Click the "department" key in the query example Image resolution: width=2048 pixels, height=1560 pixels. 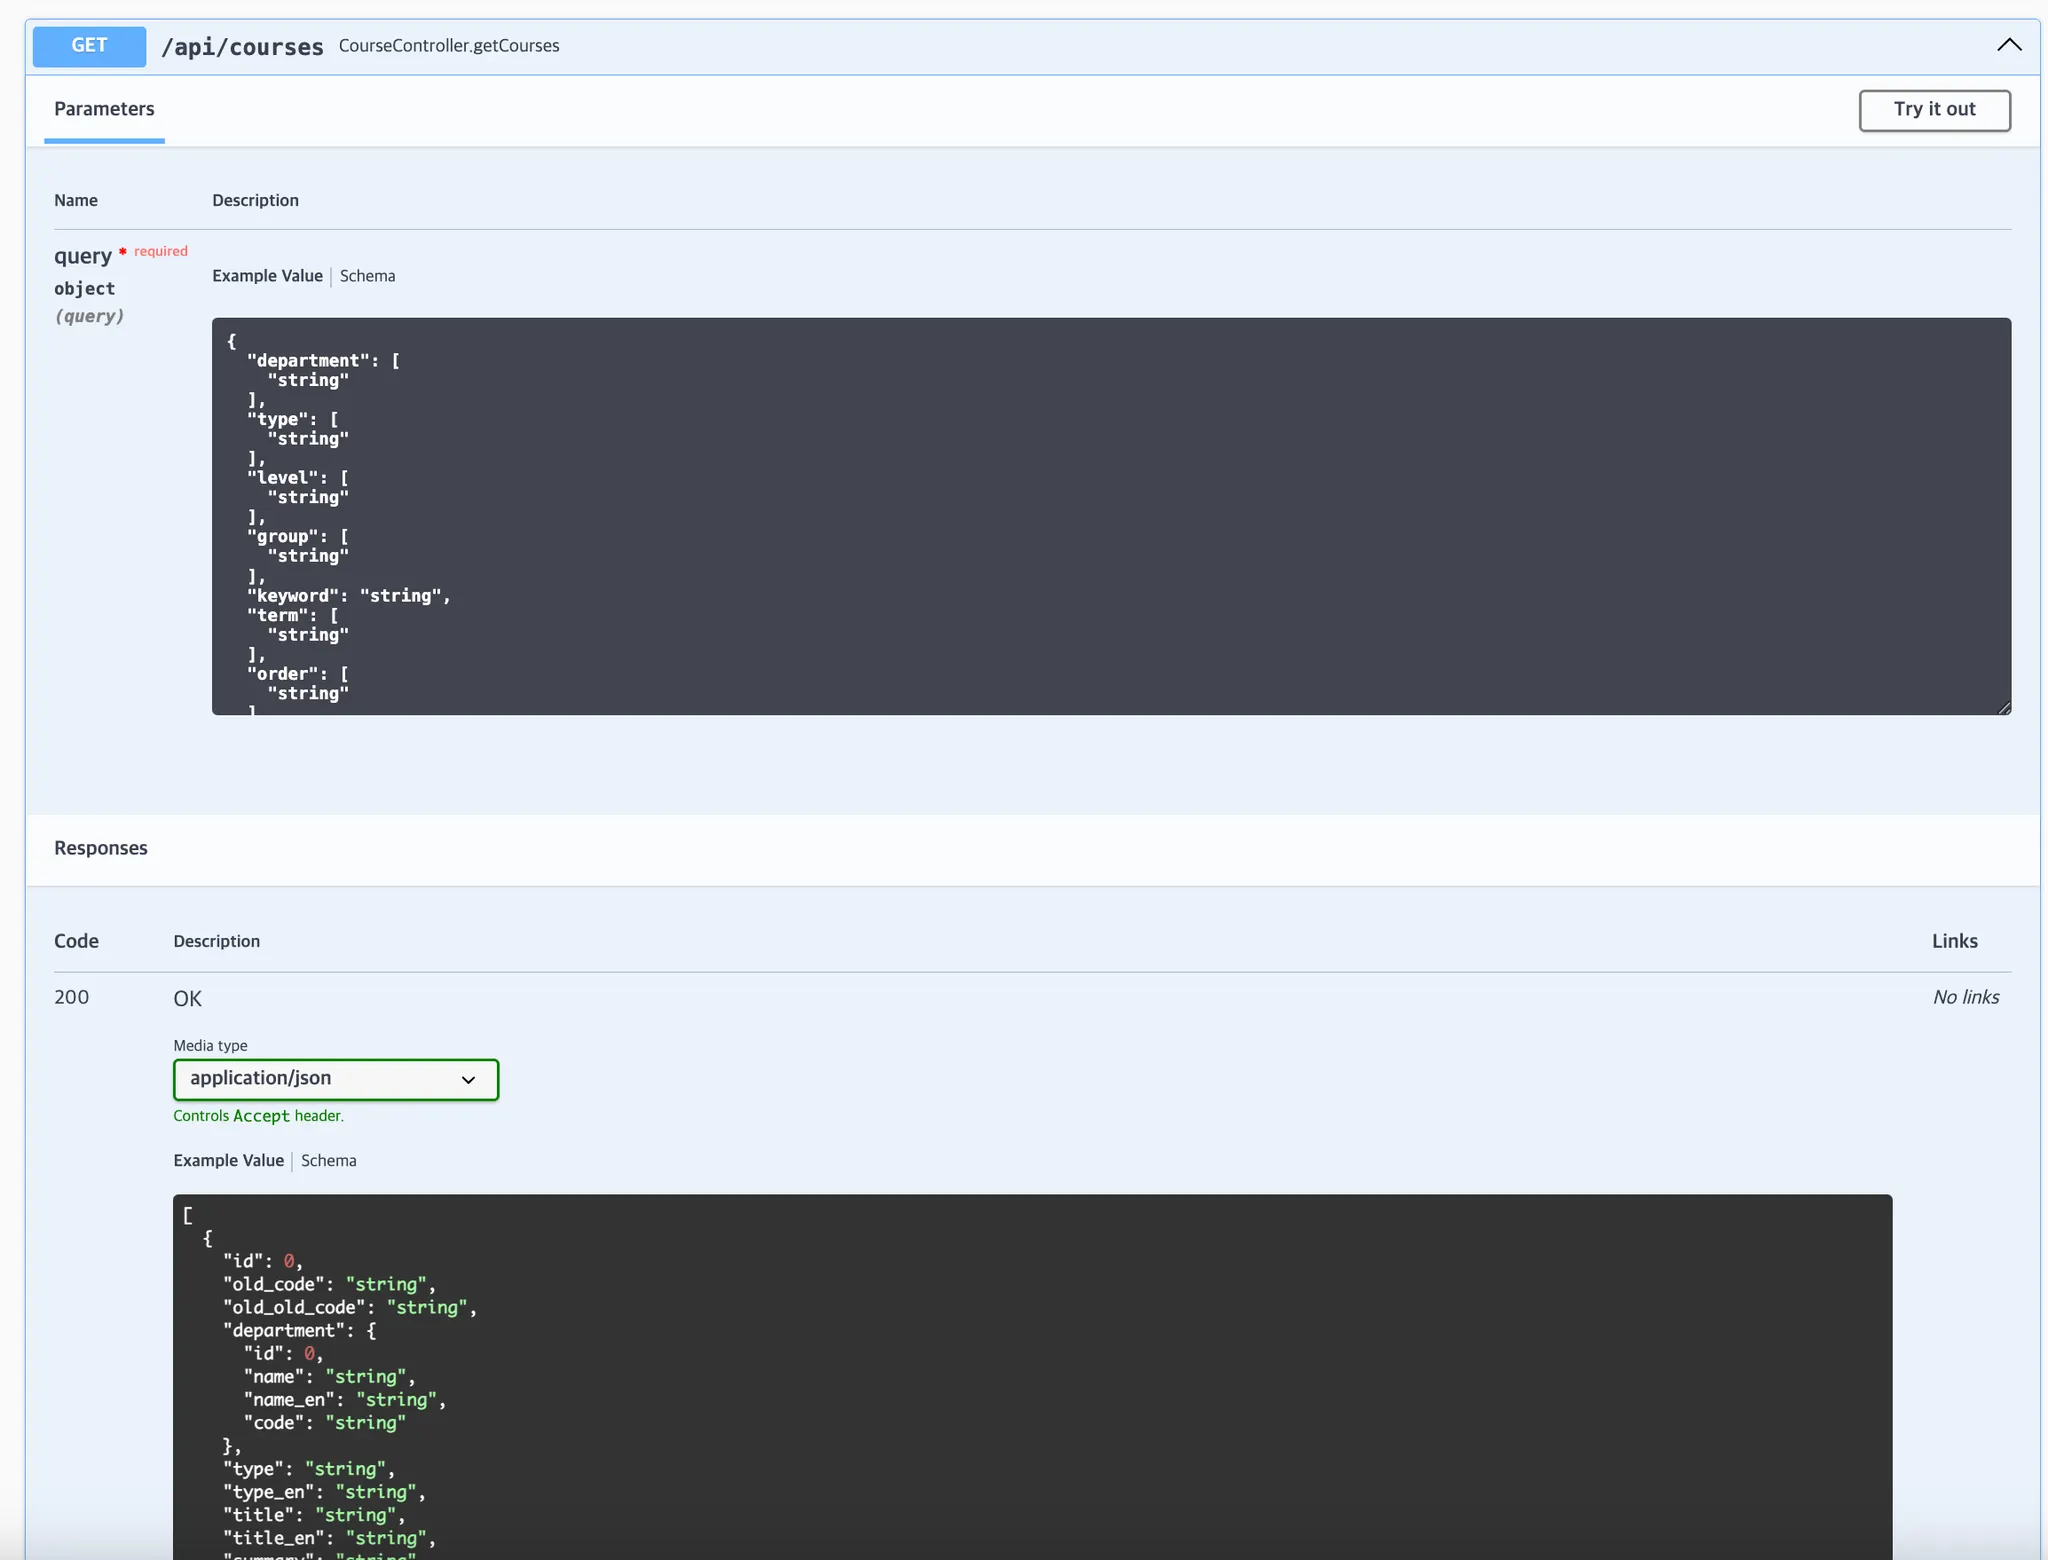309,361
